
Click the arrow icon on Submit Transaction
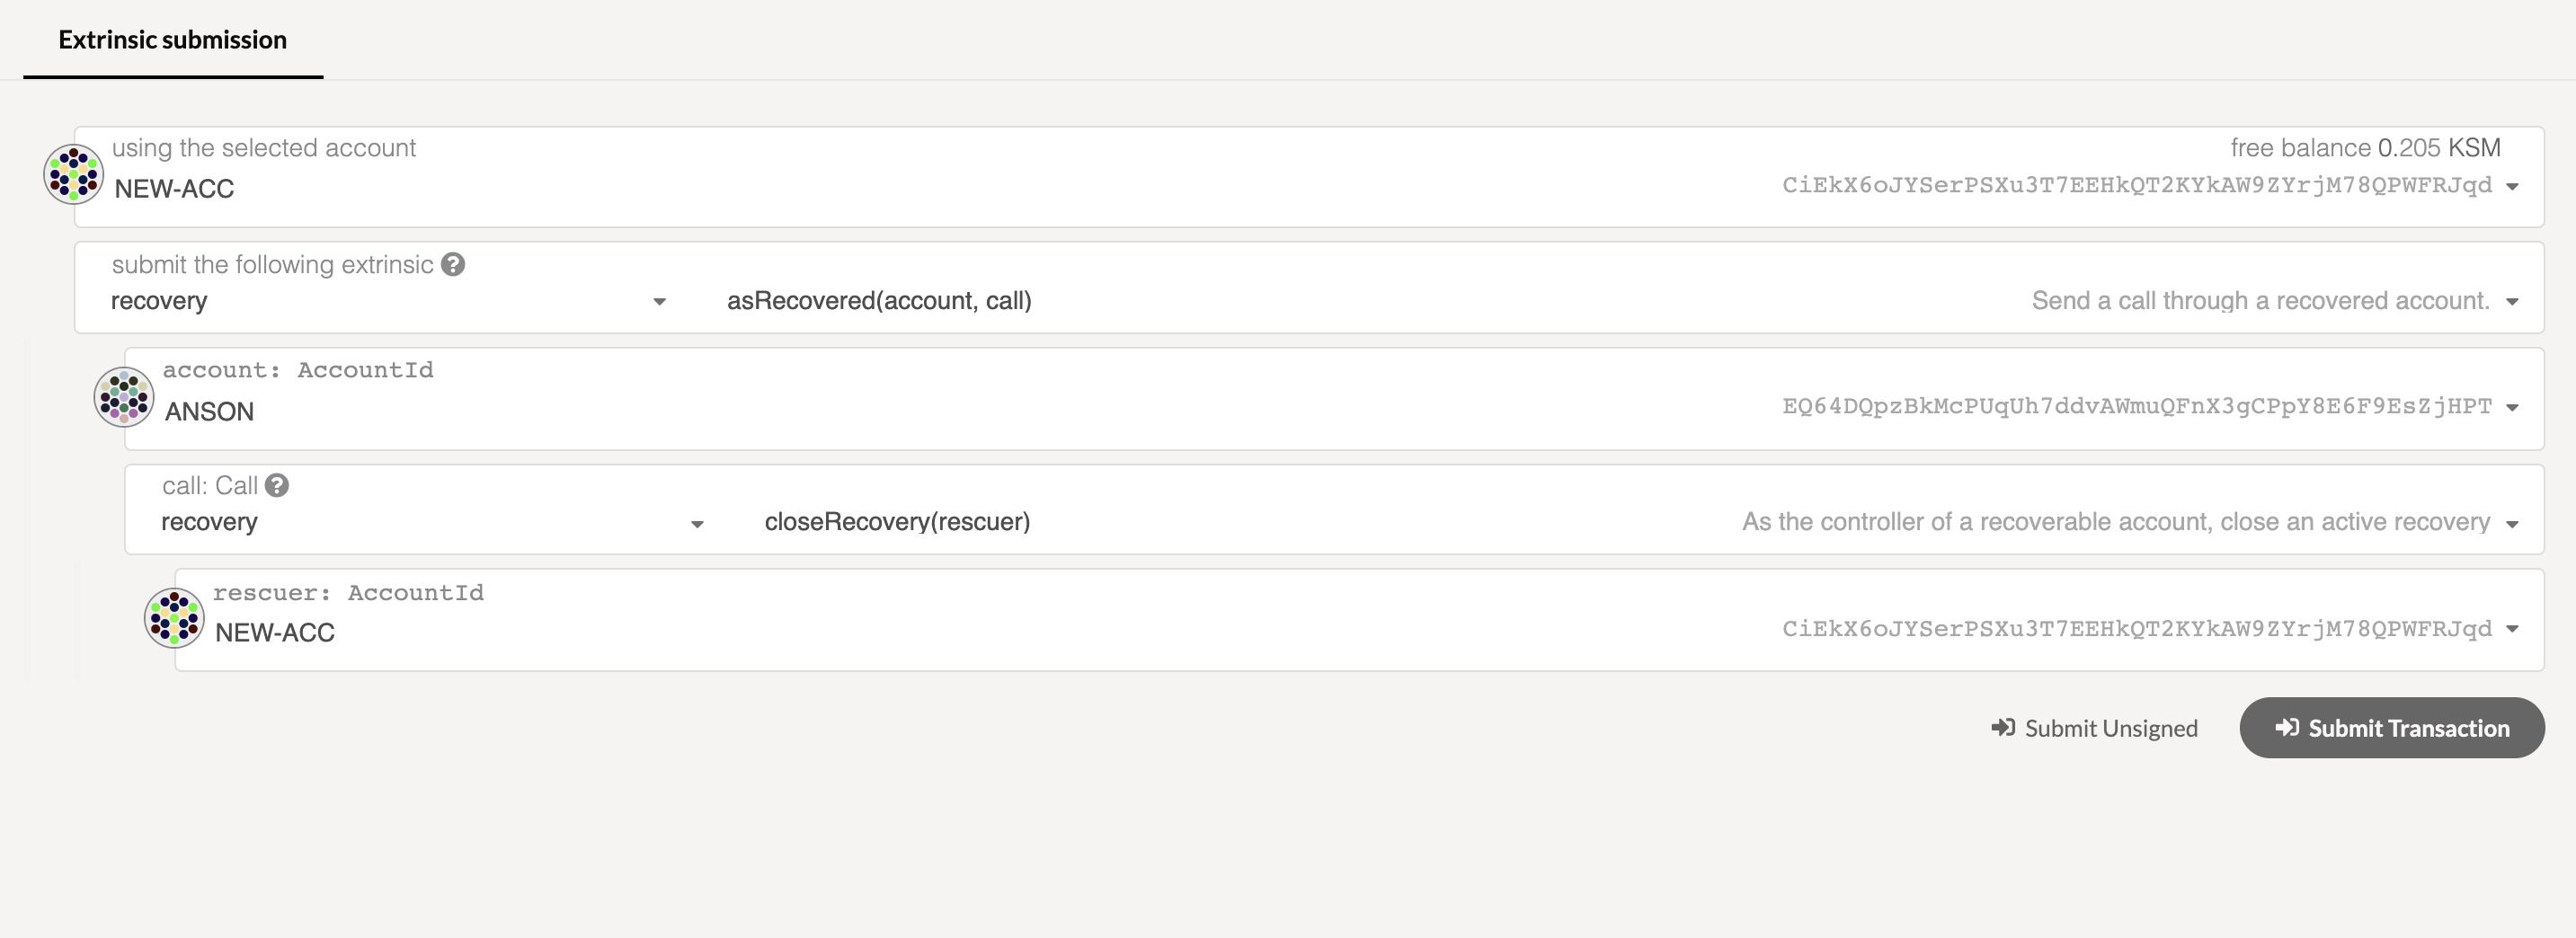[2286, 727]
